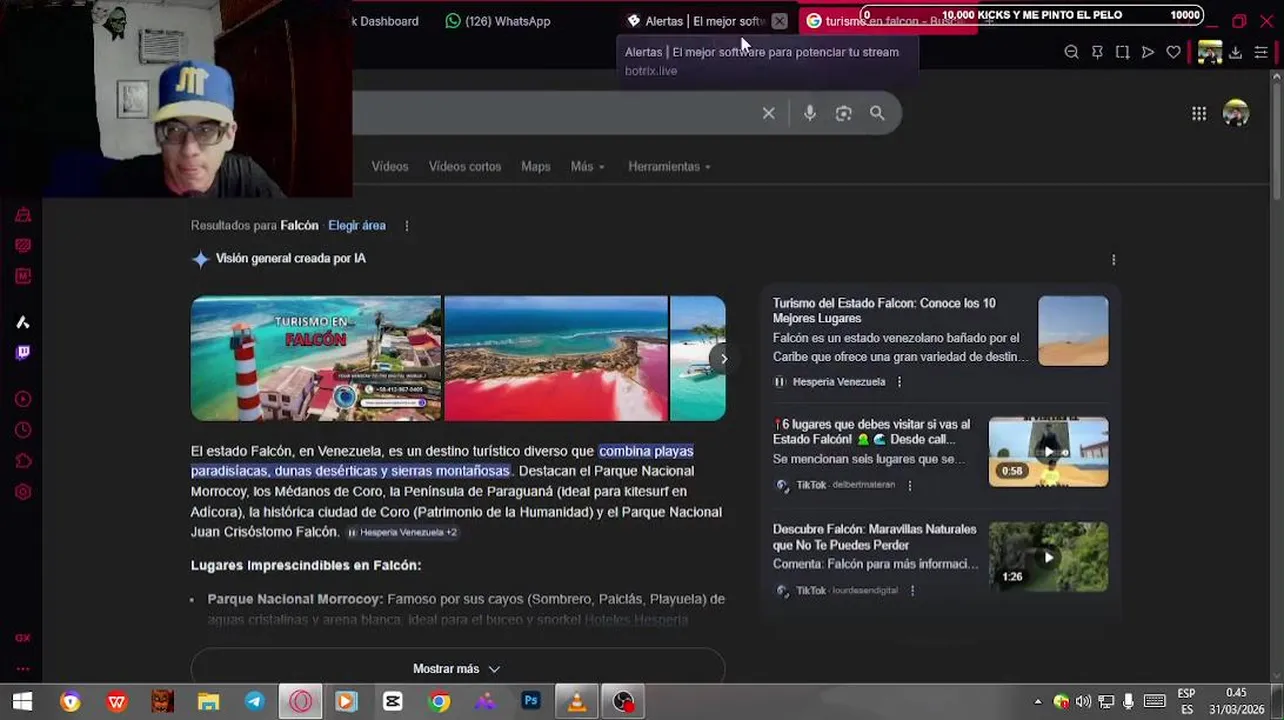Open the Turismo en Falcón lighthouse image
Image resolution: width=1284 pixels, height=720 pixels.
coord(316,358)
